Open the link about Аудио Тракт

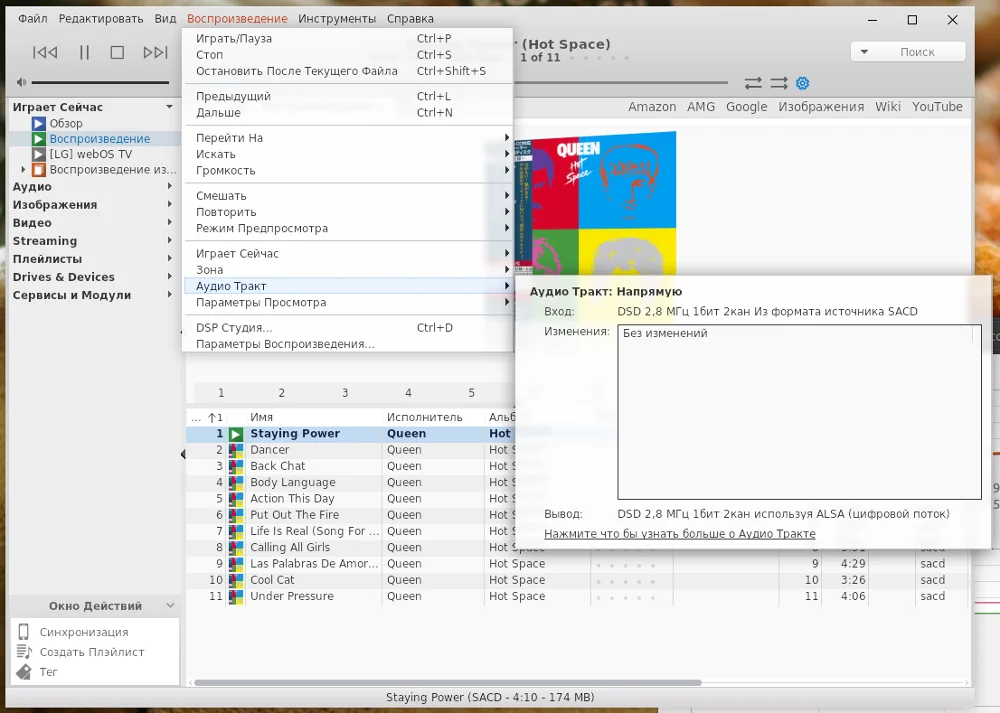pyautogui.click(x=680, y=534)
